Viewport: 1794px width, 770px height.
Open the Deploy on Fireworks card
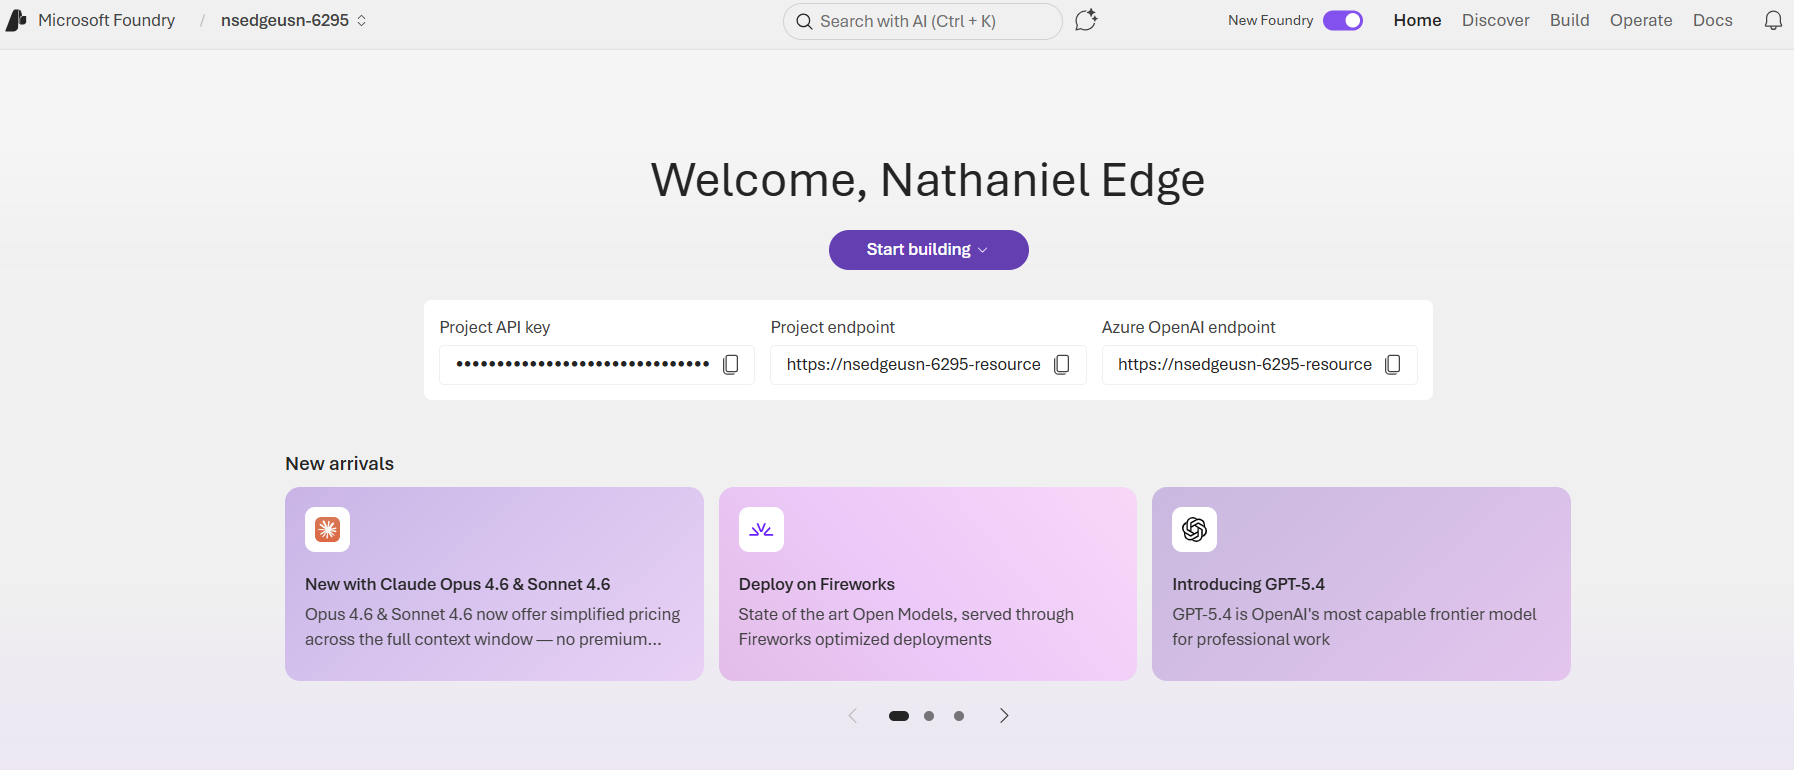928,584
